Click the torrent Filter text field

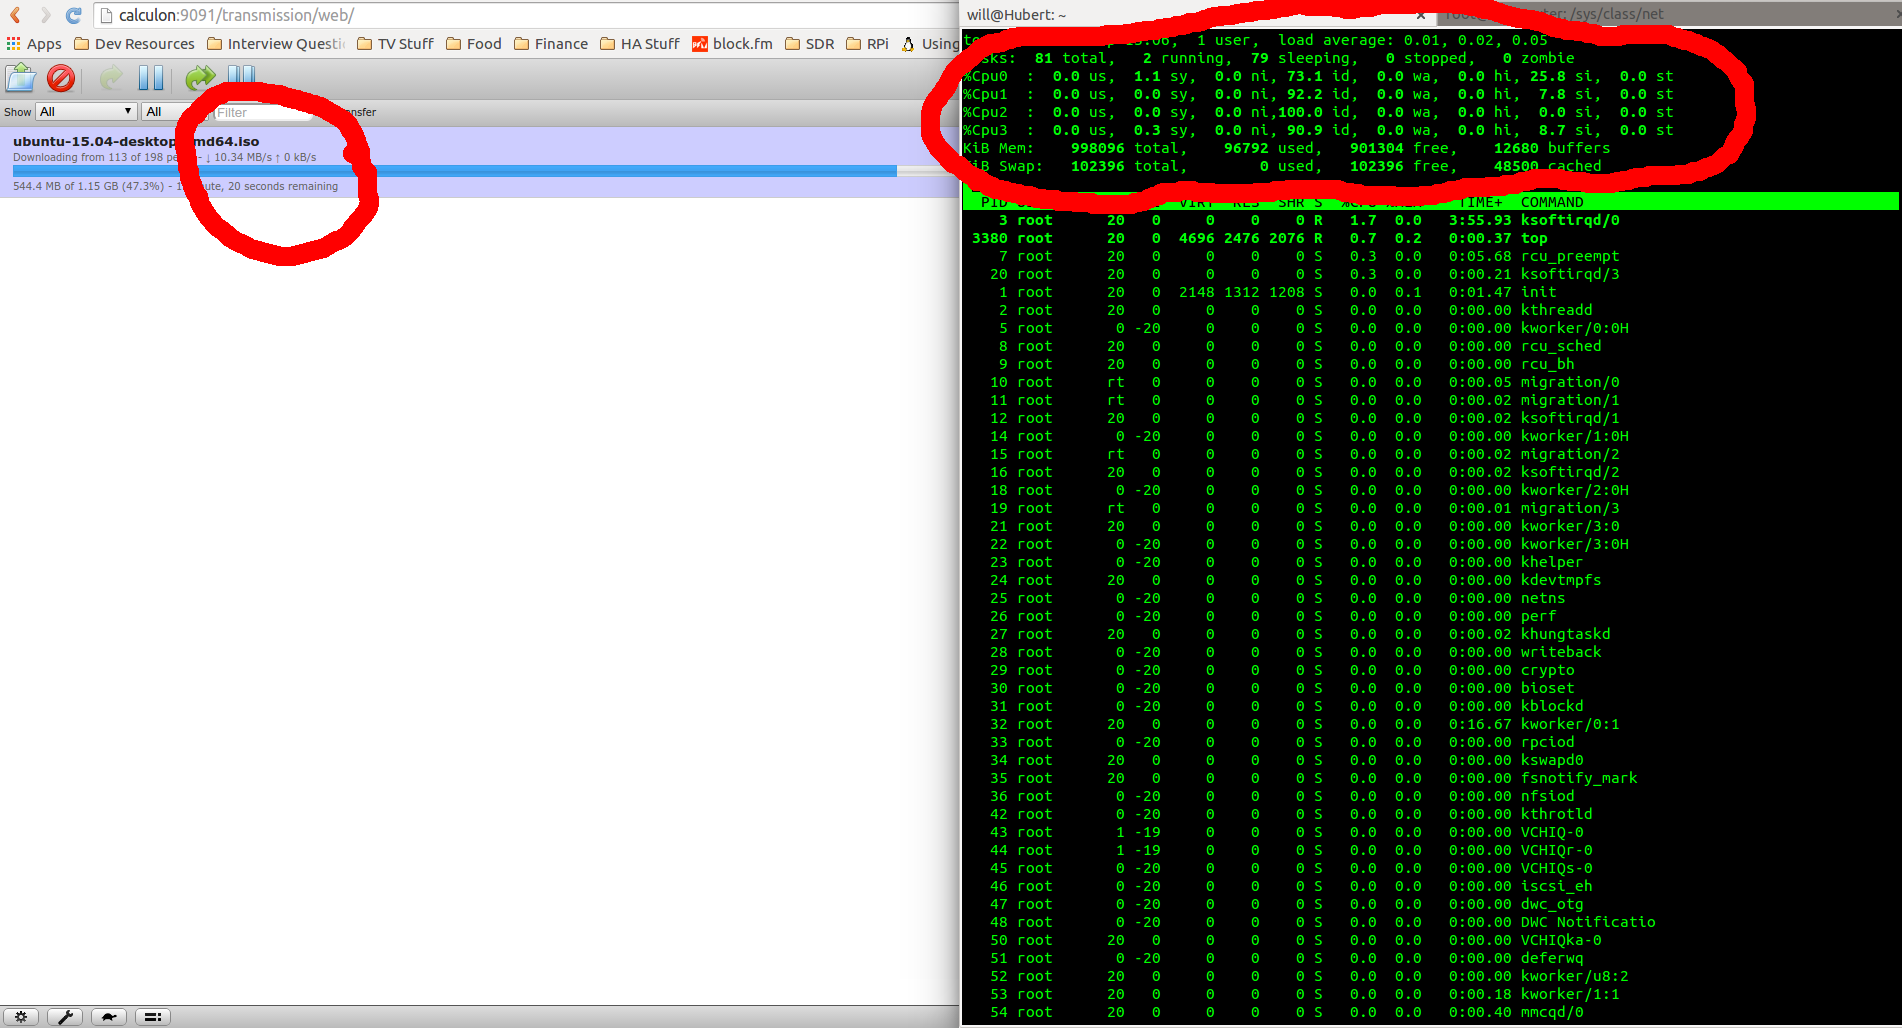(264, 112)
